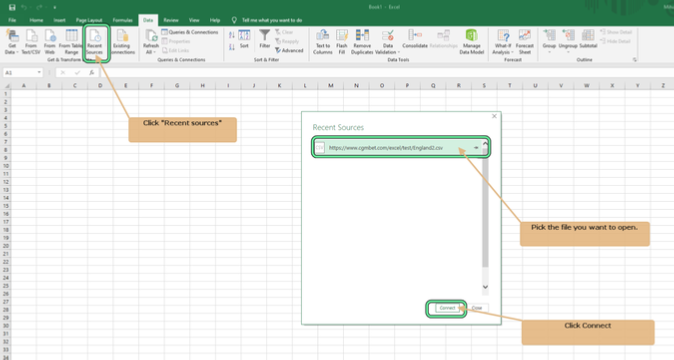Open the Sort dialog

click(244, 39)
